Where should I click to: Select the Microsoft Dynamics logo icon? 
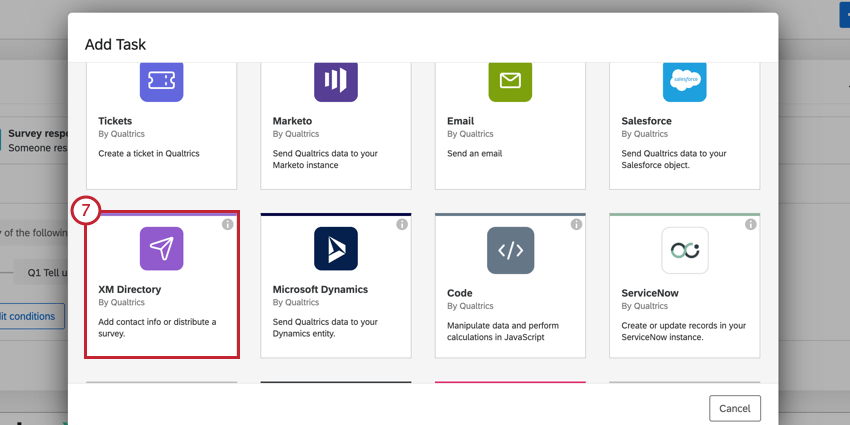point(336,248)
